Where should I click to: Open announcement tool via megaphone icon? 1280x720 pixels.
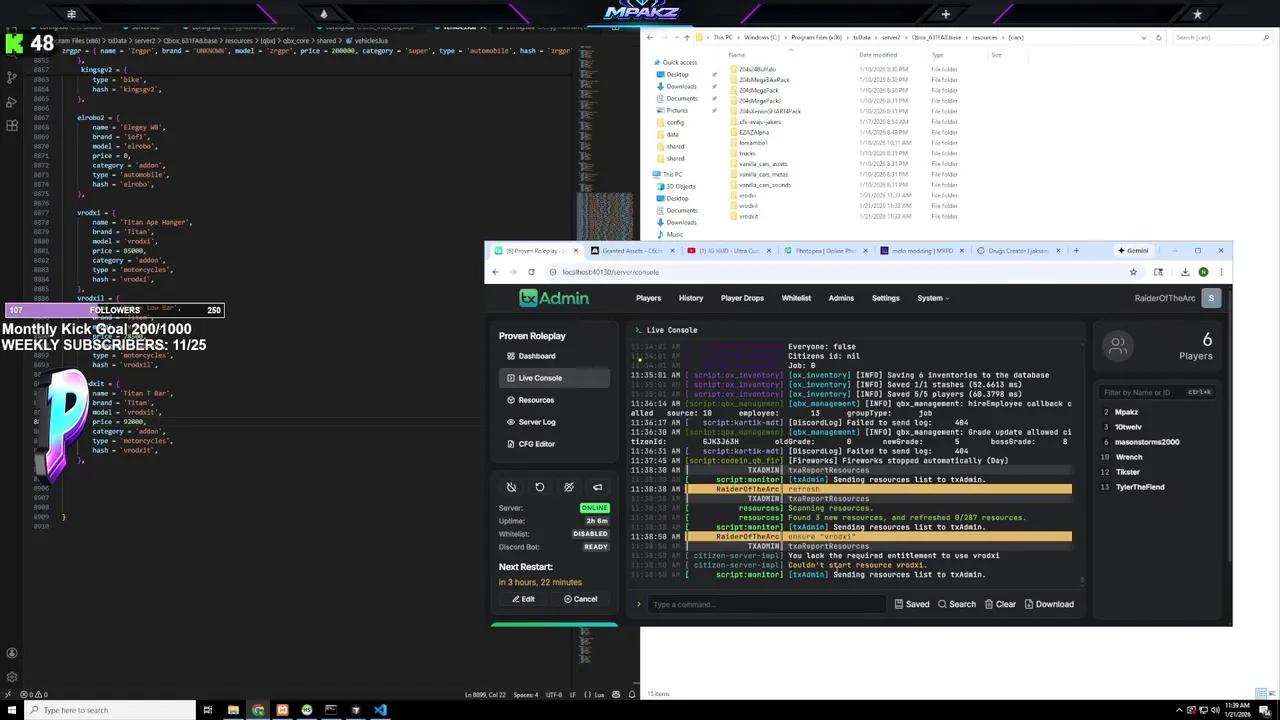597,487
